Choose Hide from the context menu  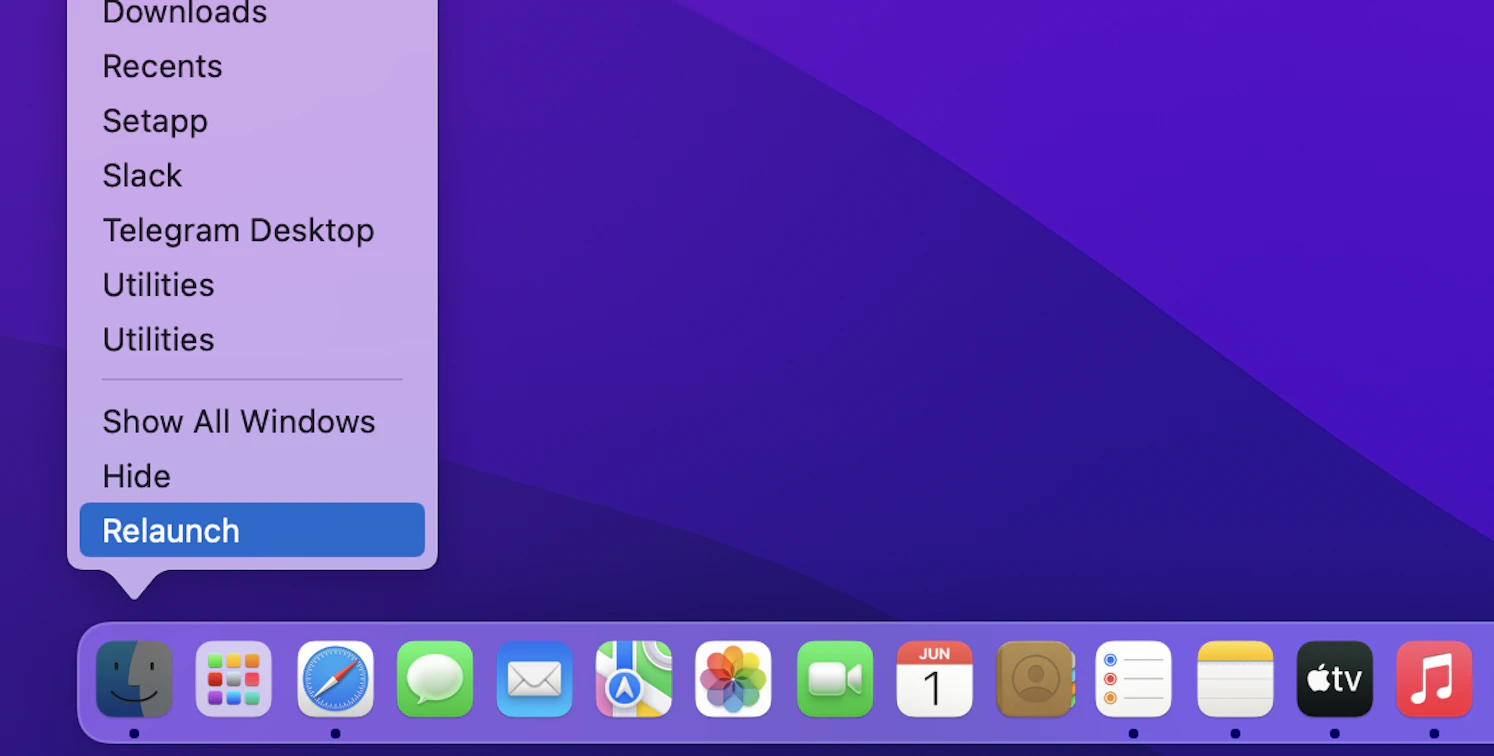click(136, 476)
